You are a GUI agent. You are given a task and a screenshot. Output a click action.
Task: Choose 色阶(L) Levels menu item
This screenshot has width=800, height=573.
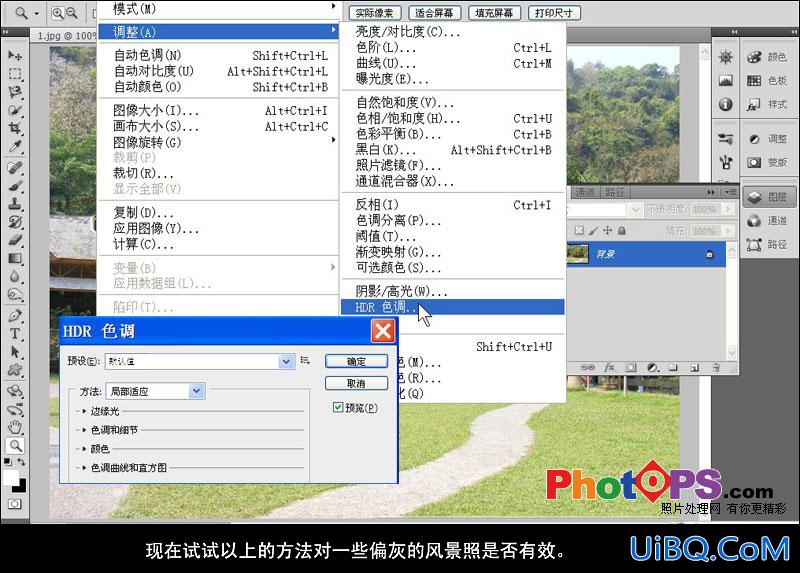pyautogui.click(x=453, y=48)
